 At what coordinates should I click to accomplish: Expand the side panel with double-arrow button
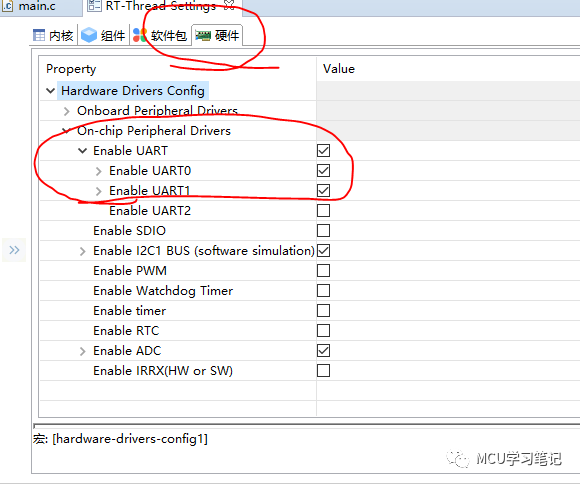[x=14, y=250]
